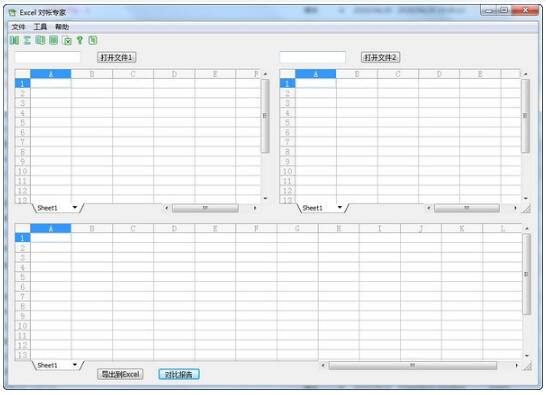Click left grid vertical scrollbar thumb

265,116
